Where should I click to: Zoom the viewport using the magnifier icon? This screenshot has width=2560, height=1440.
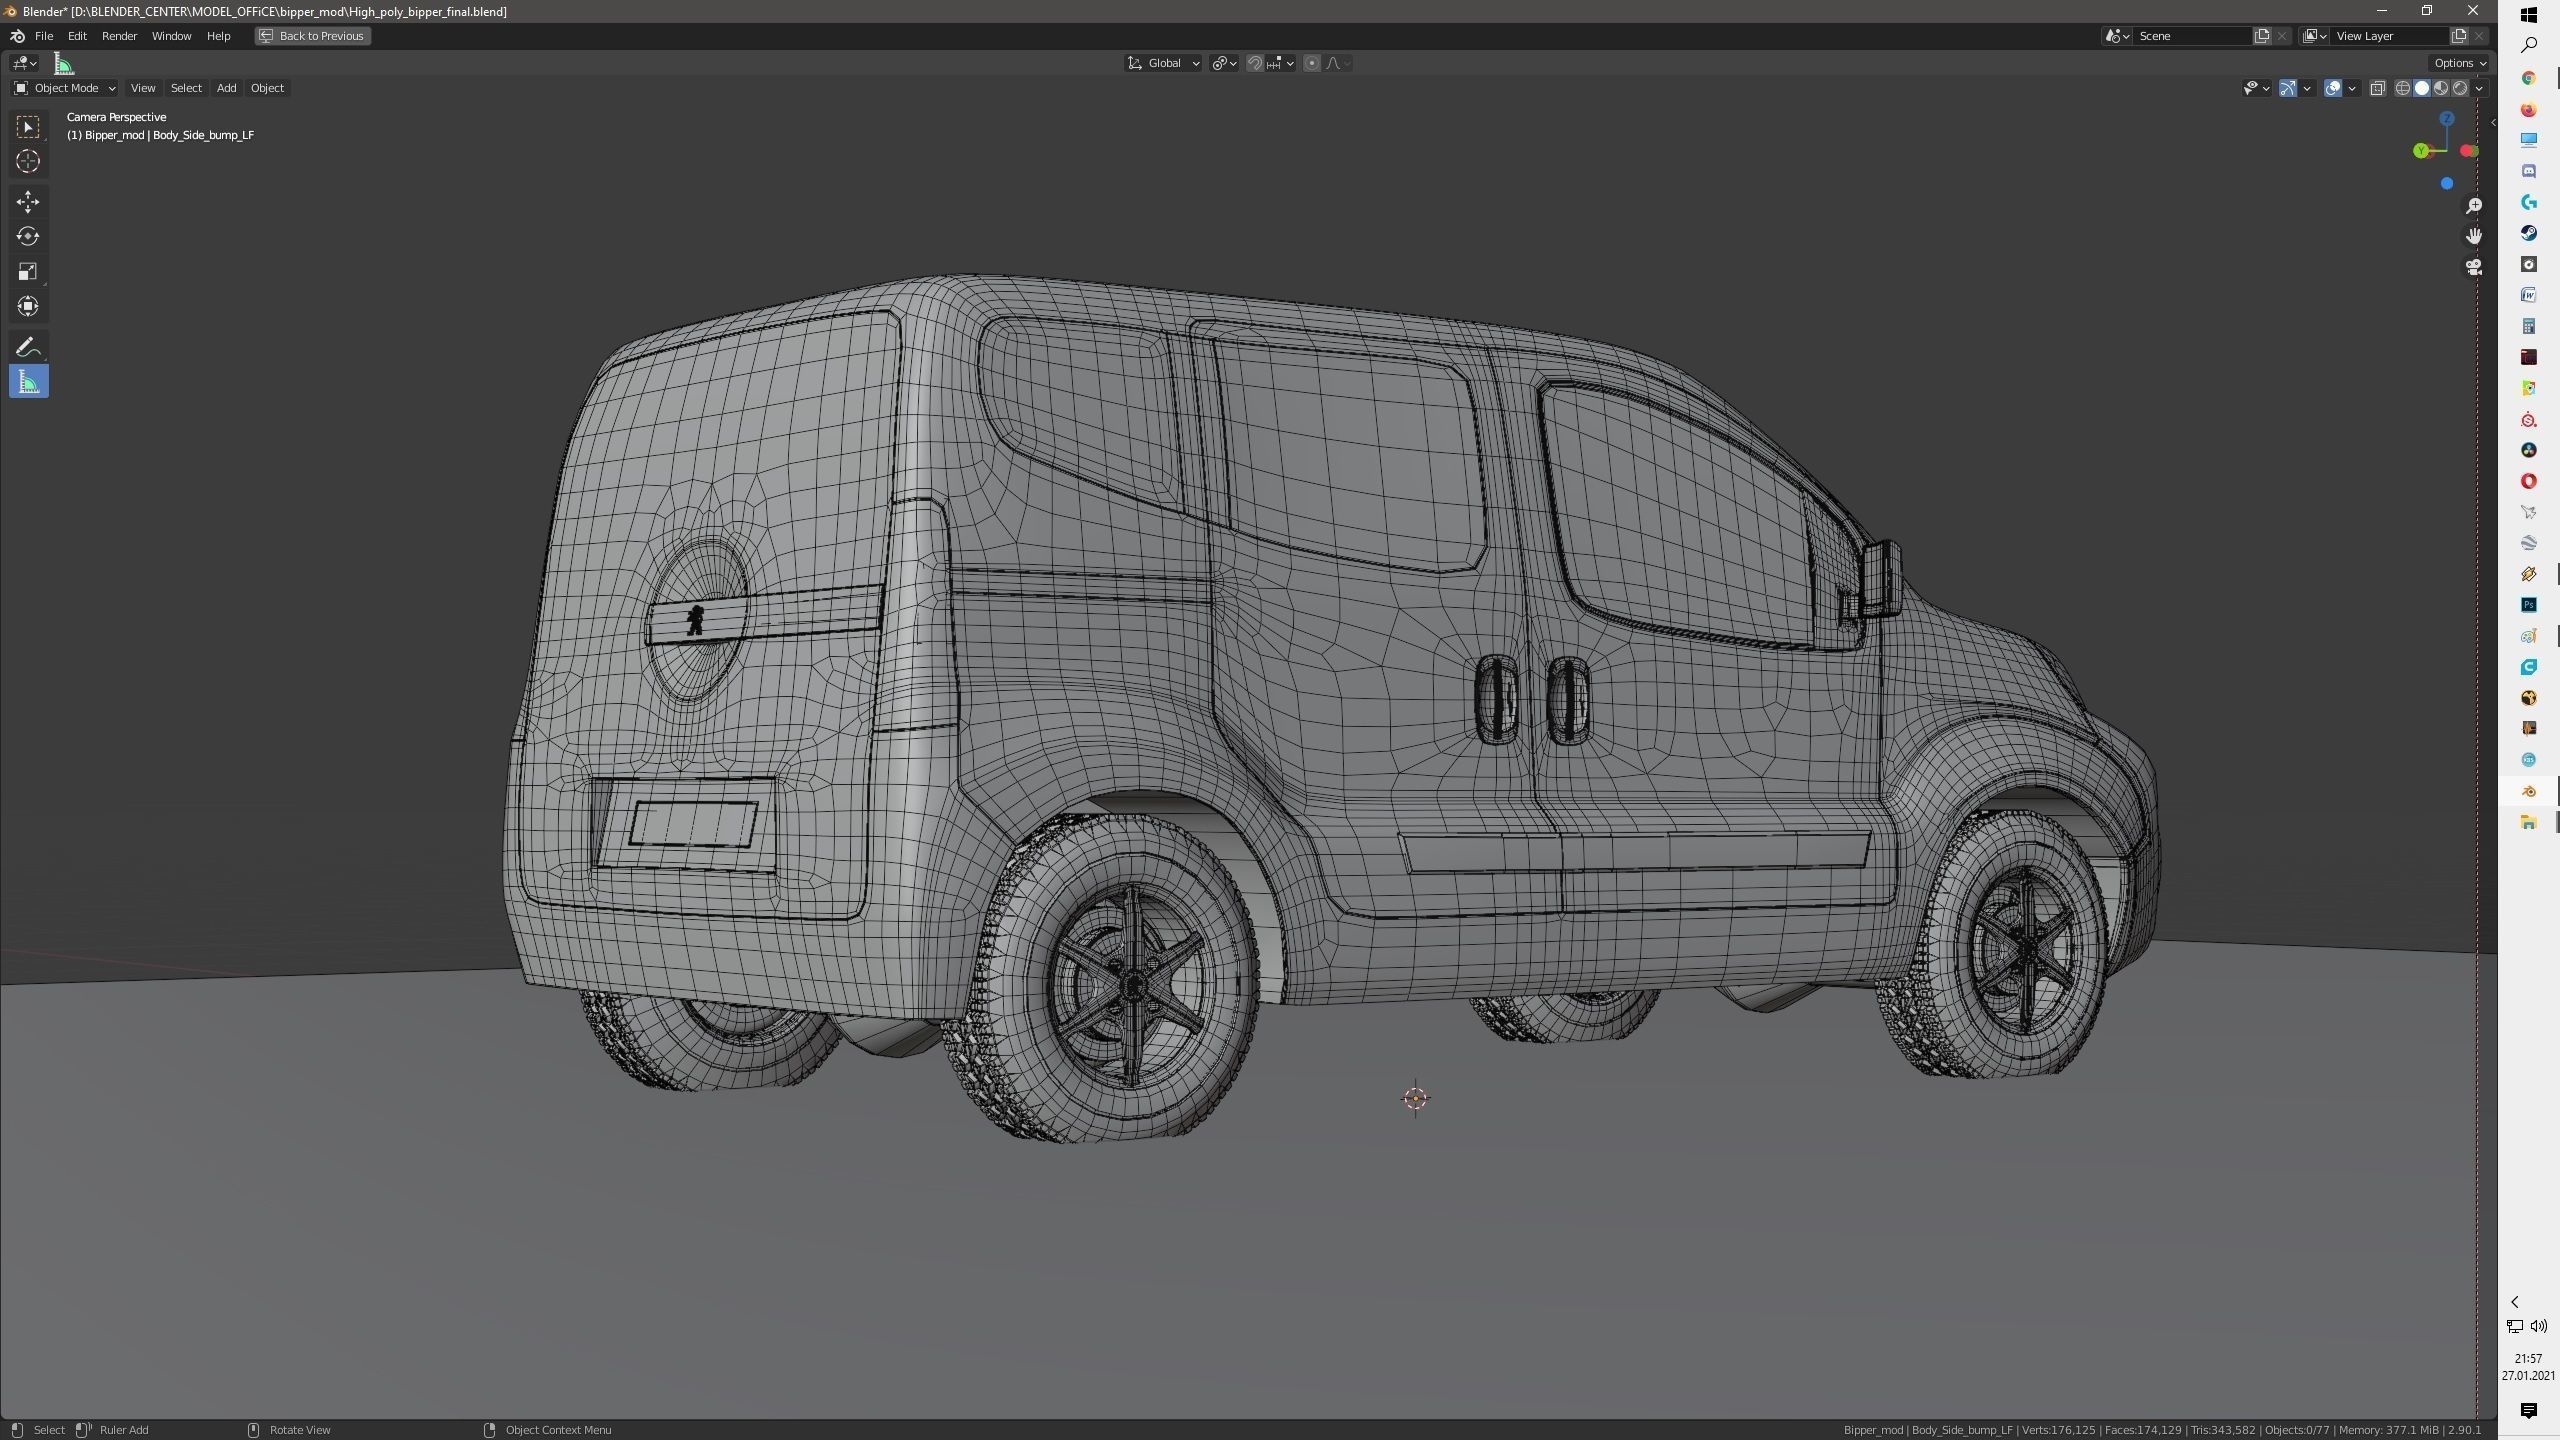[x=2472, y=206]
